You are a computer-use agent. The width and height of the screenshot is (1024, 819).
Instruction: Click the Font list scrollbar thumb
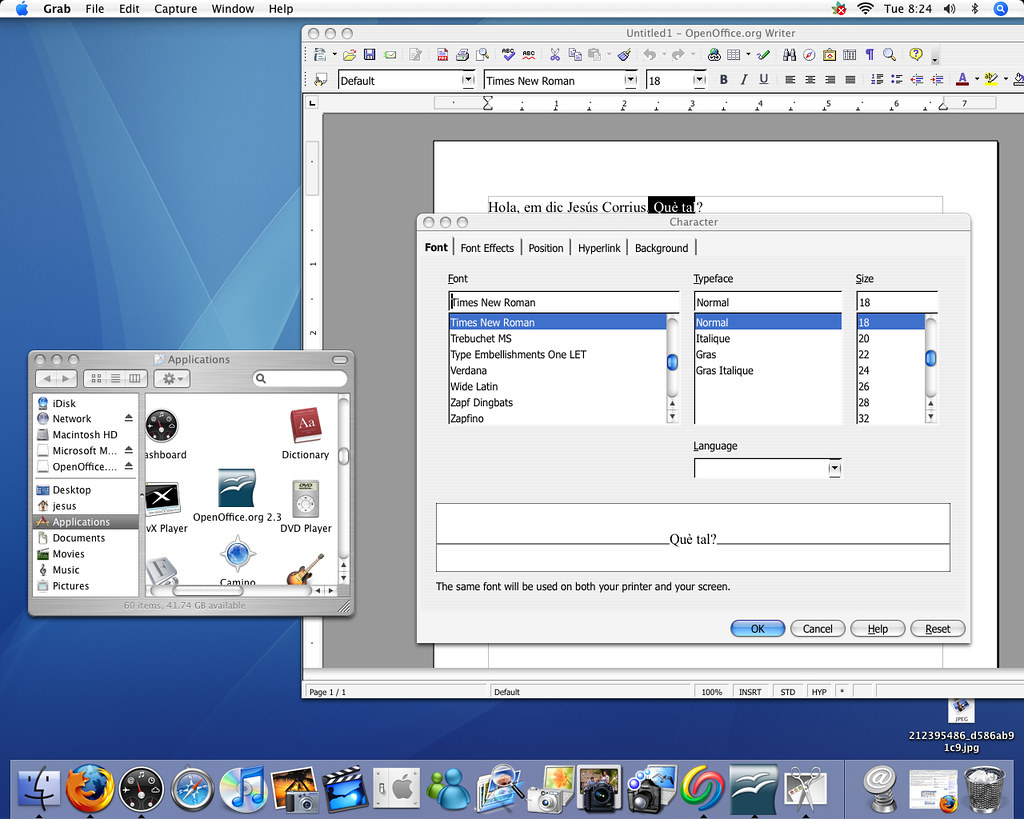pos(672,362)
